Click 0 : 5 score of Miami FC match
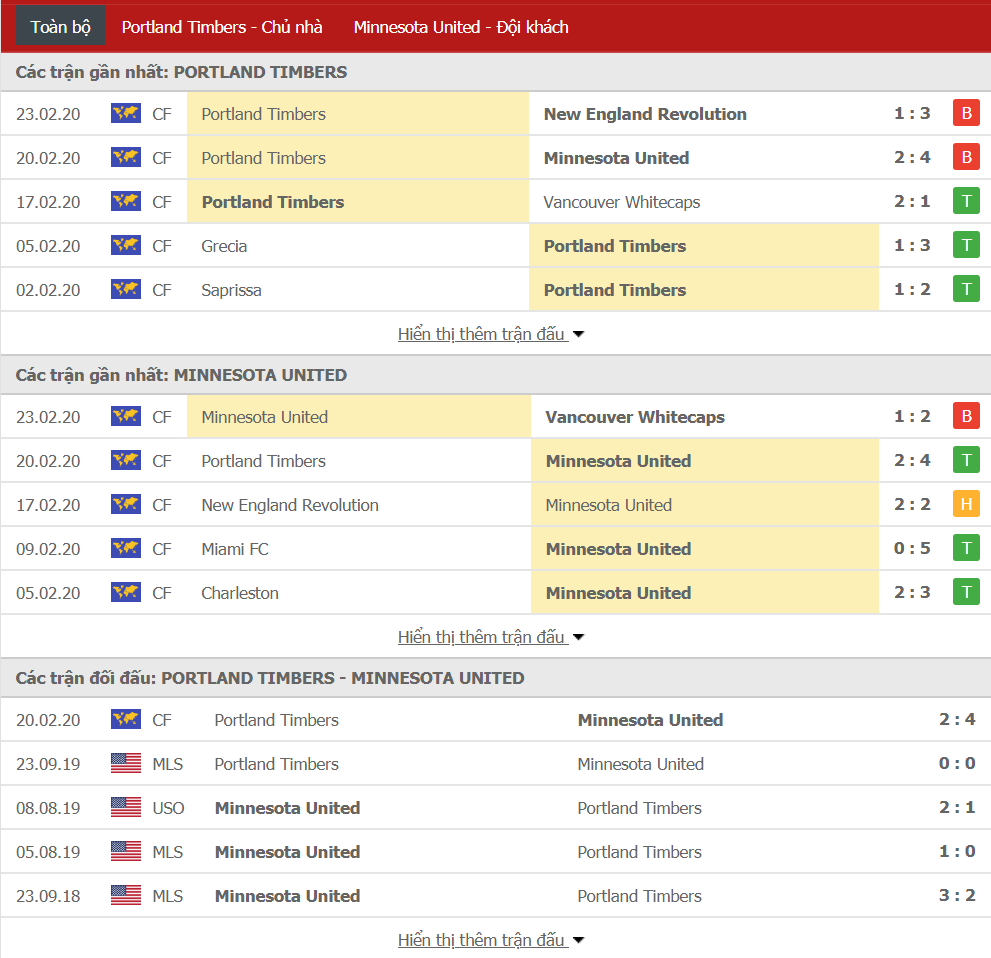 pos(912,548)
